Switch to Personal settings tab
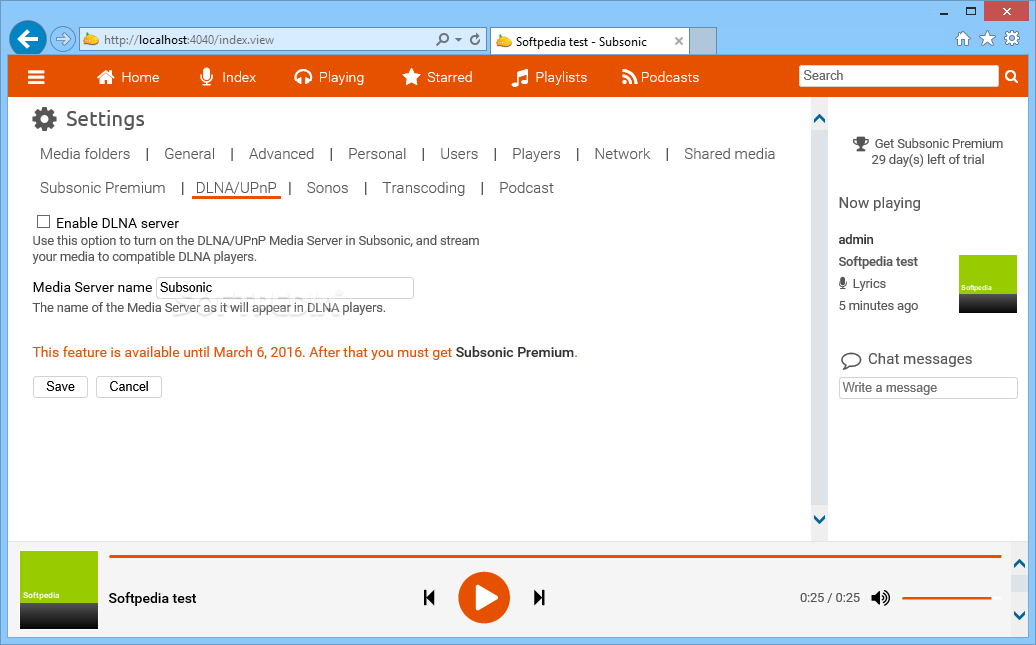 377,154
